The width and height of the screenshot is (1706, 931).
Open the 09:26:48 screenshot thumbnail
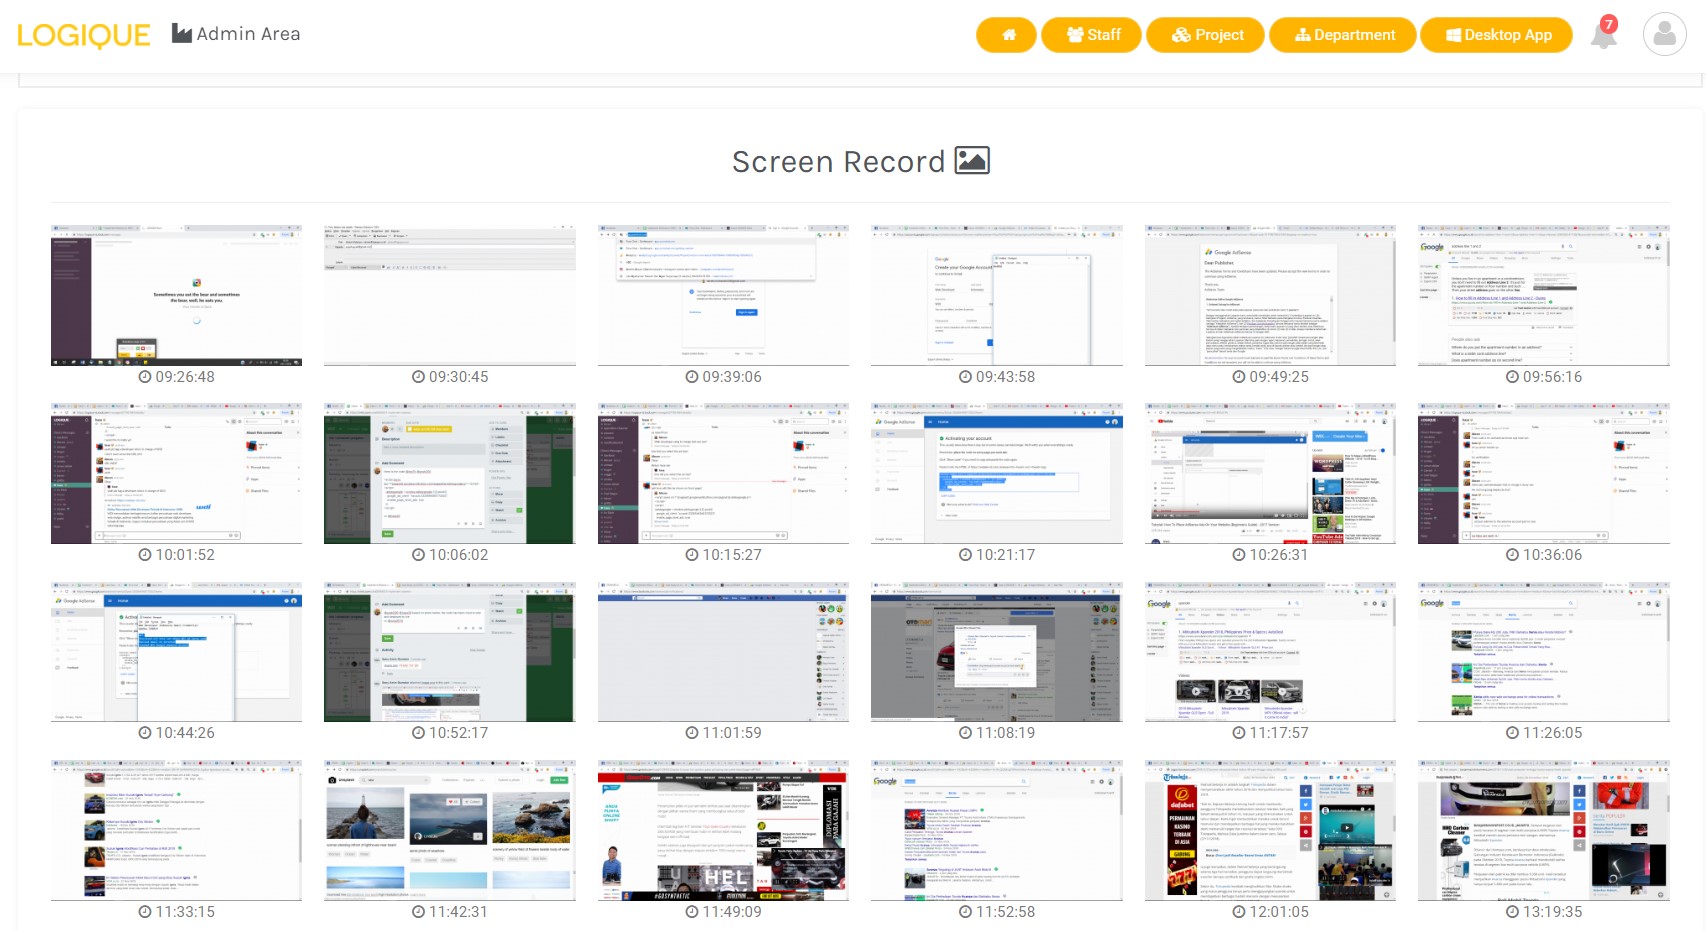pos(176,295)
